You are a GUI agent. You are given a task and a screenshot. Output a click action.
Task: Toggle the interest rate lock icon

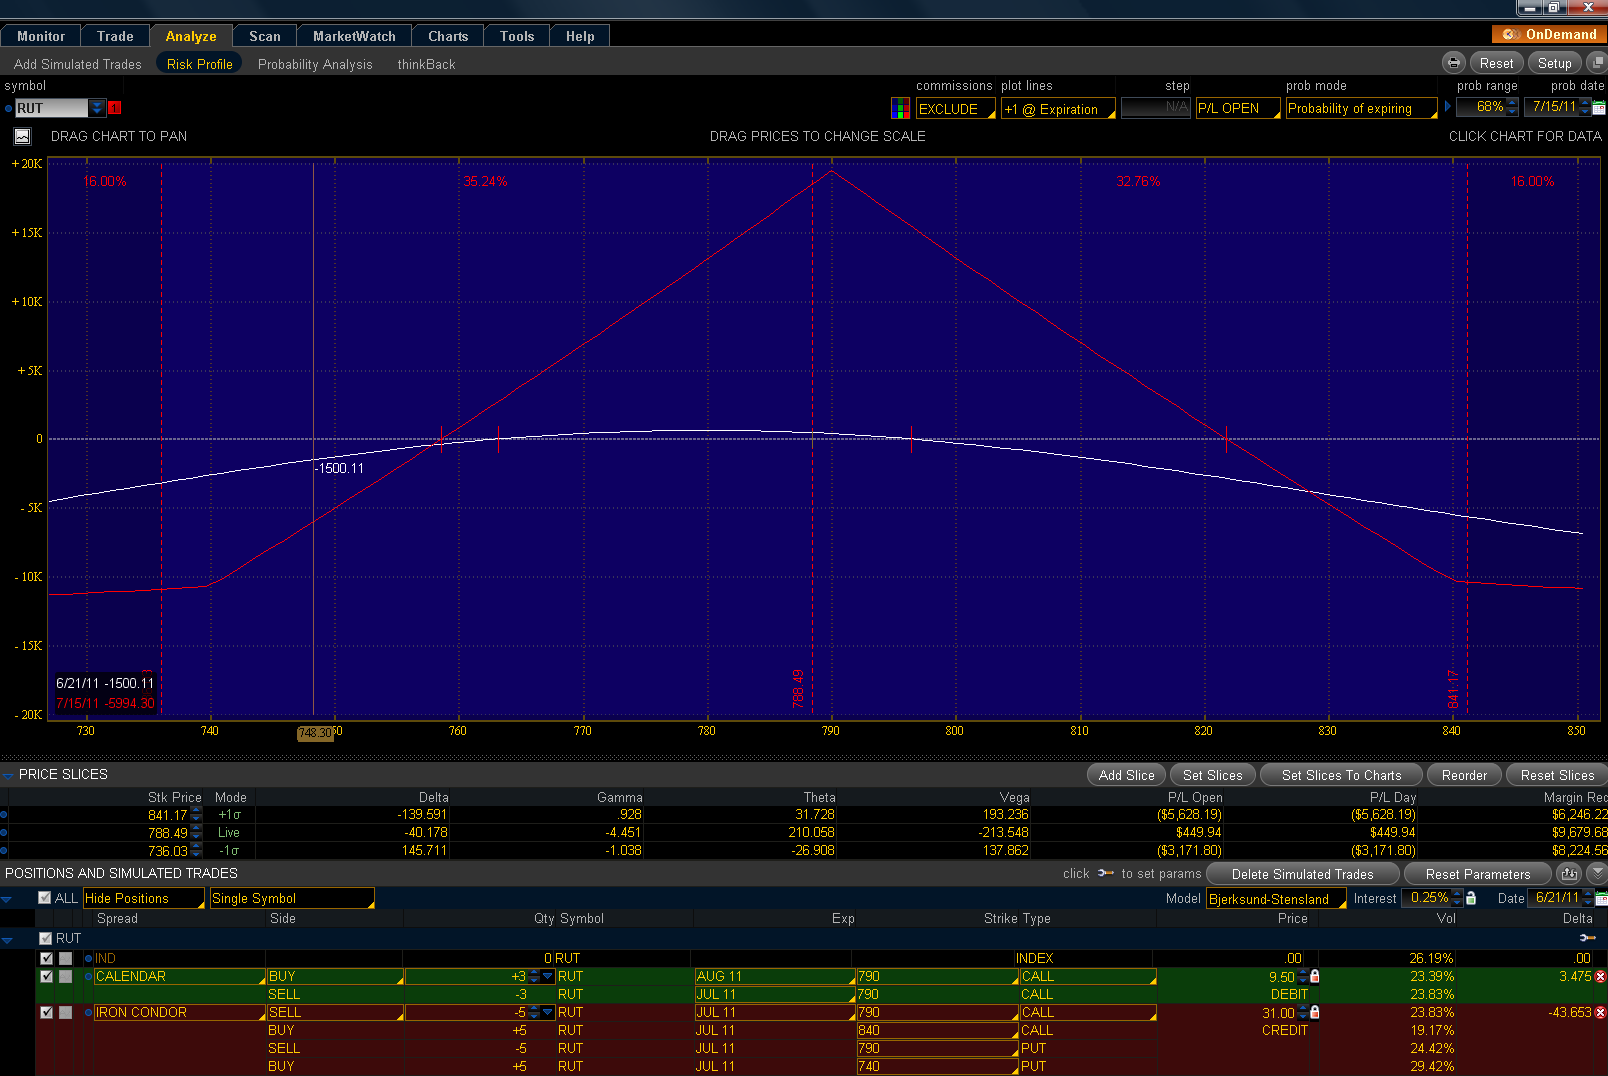point(1471,898)
